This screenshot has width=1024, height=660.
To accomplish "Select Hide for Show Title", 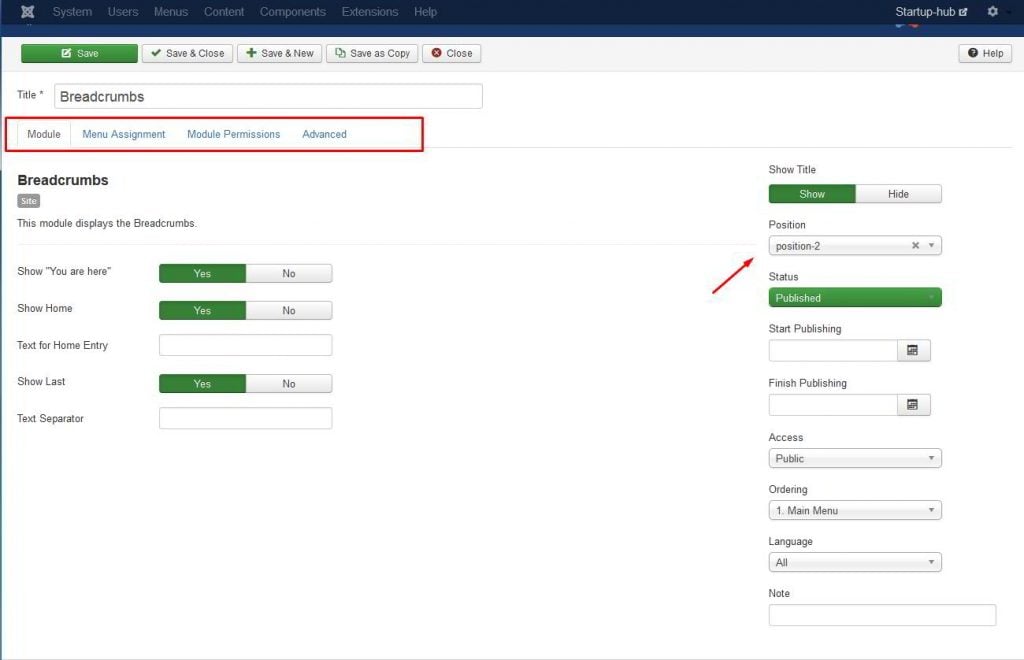I will click(x=898, y=194).
